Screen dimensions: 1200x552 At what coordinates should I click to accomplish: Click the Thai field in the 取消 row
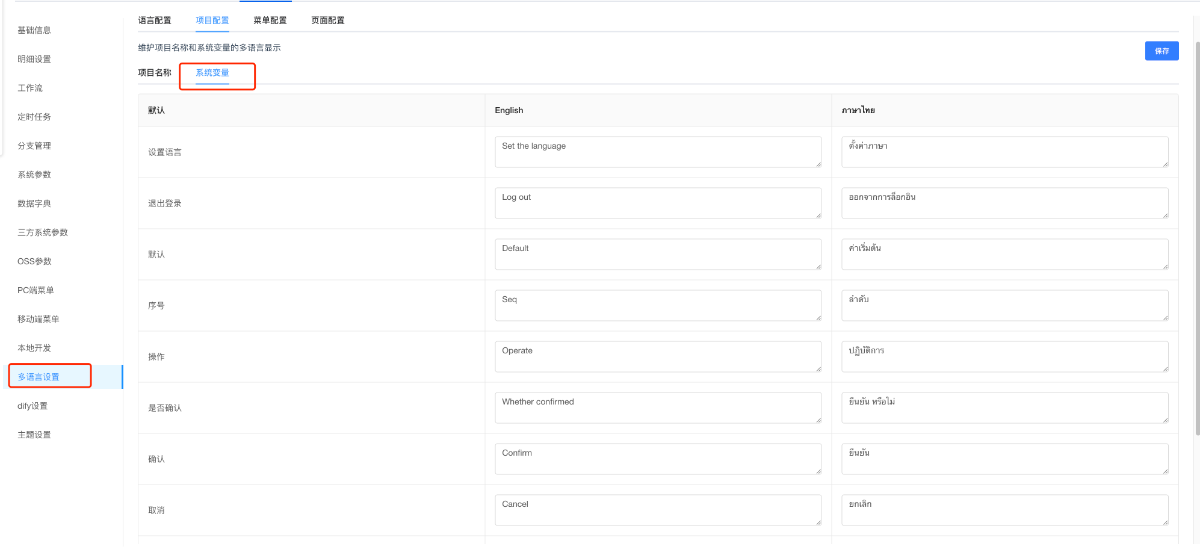tap(1004, 510)
